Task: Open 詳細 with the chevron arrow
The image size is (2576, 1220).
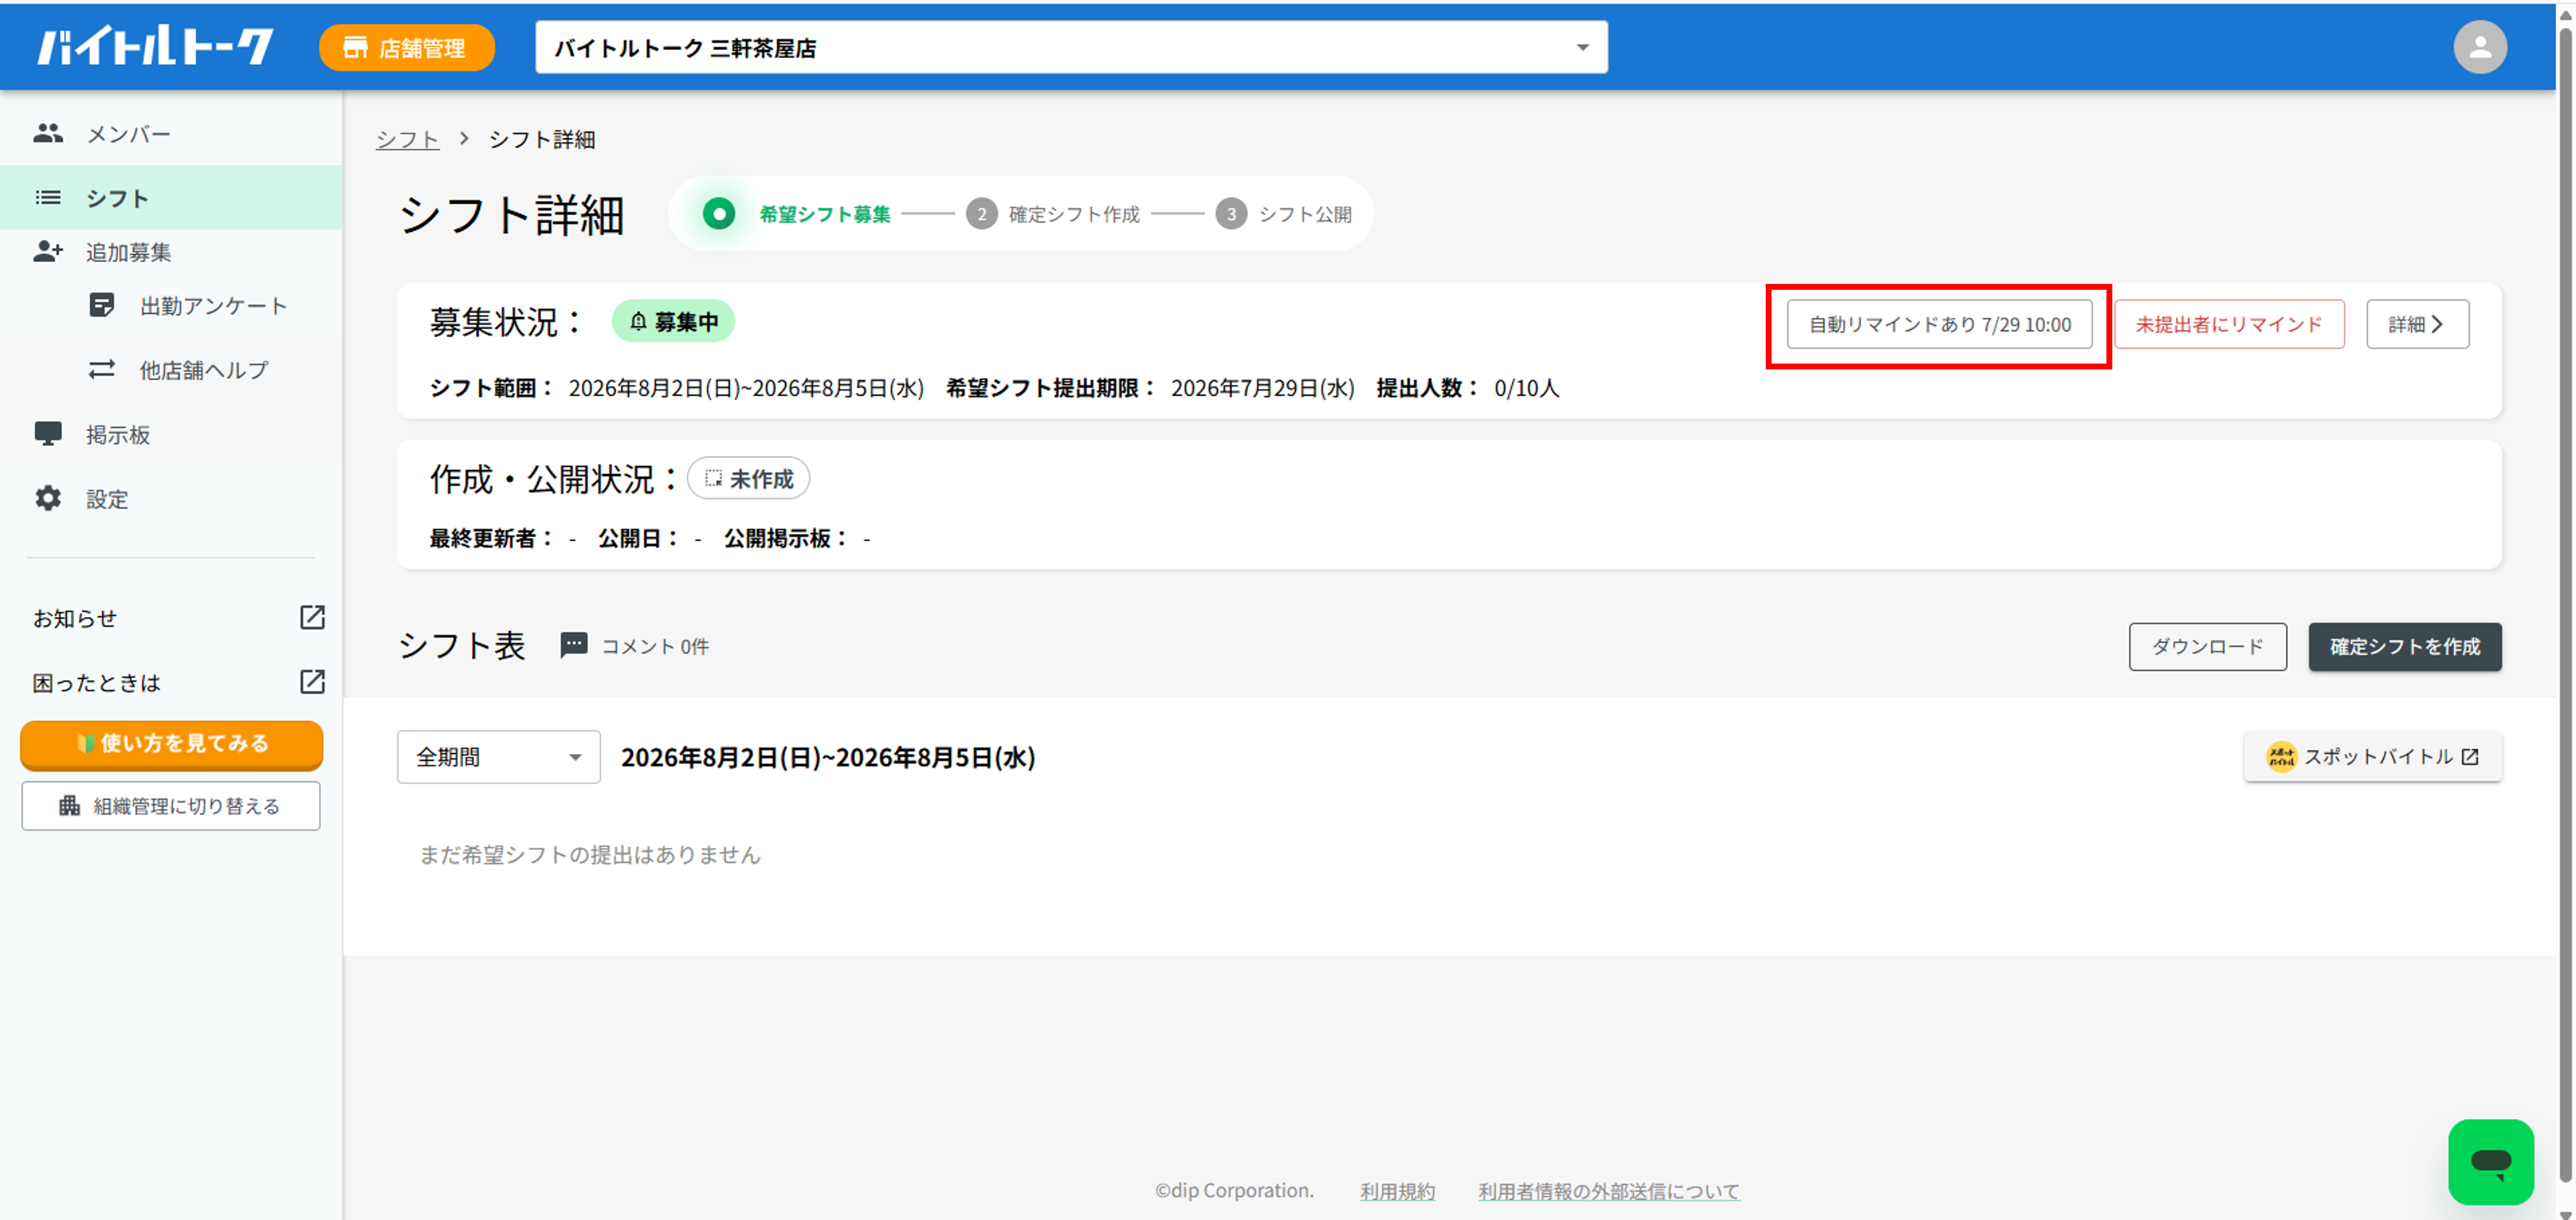Action: 2417,324
